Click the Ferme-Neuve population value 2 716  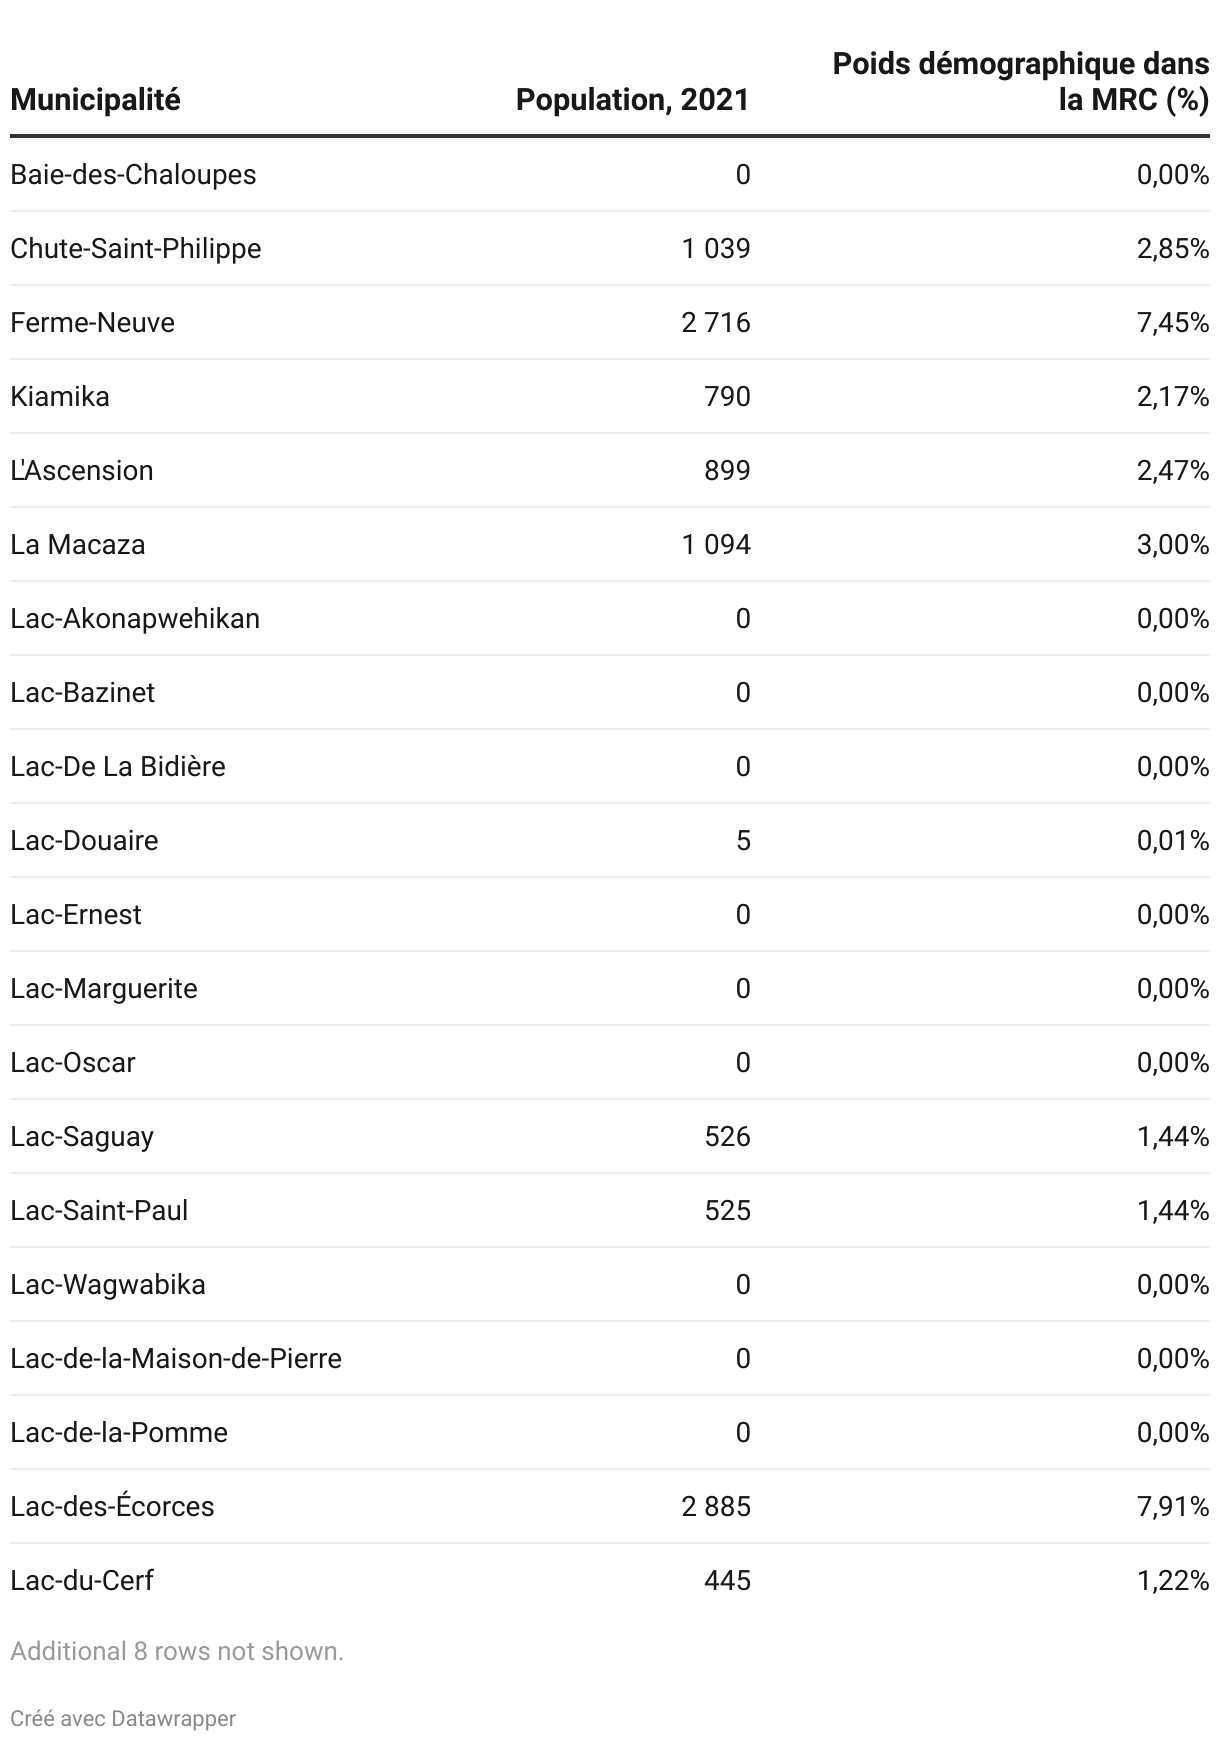(716, 323)
